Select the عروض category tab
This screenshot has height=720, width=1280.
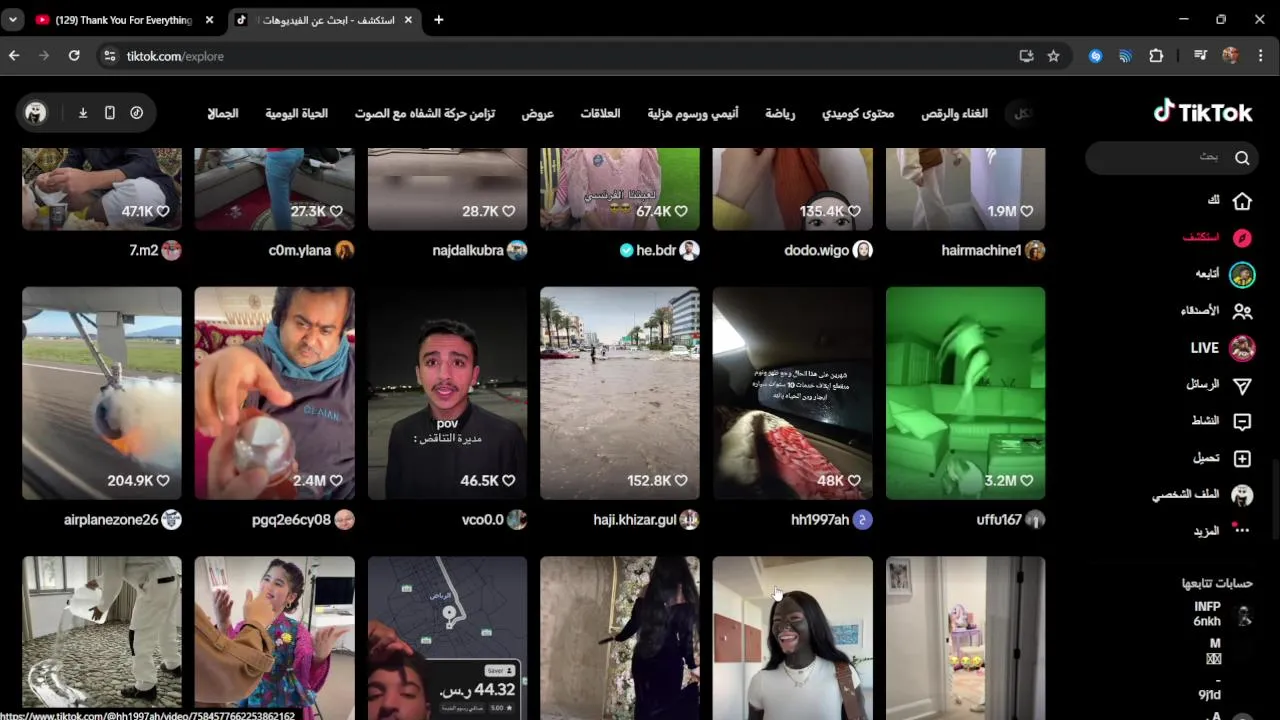click(537, 113)
